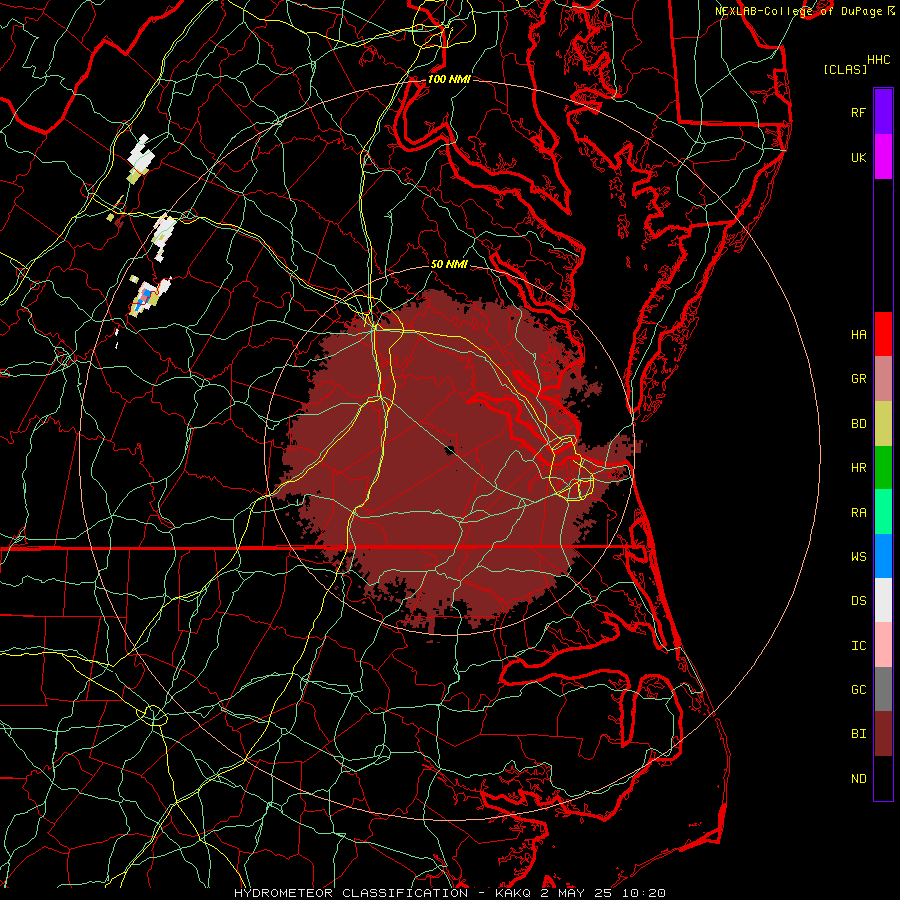Click the ND black legend swatch
The height and width of the screenshot is (900, 900).
click(x=883, y=778)
